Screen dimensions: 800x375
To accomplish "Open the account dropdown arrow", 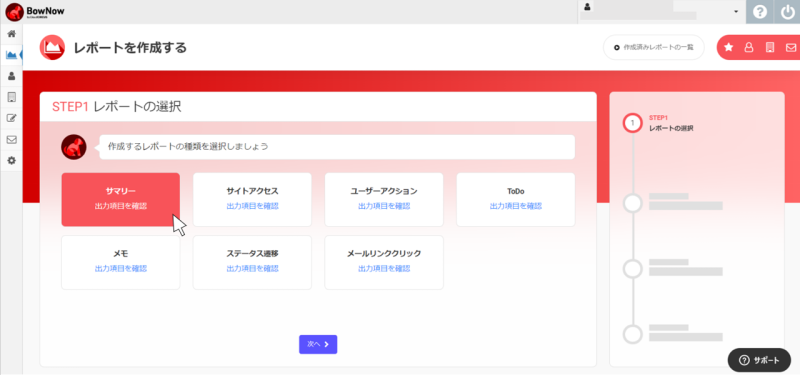I will [x=736, y=12].
